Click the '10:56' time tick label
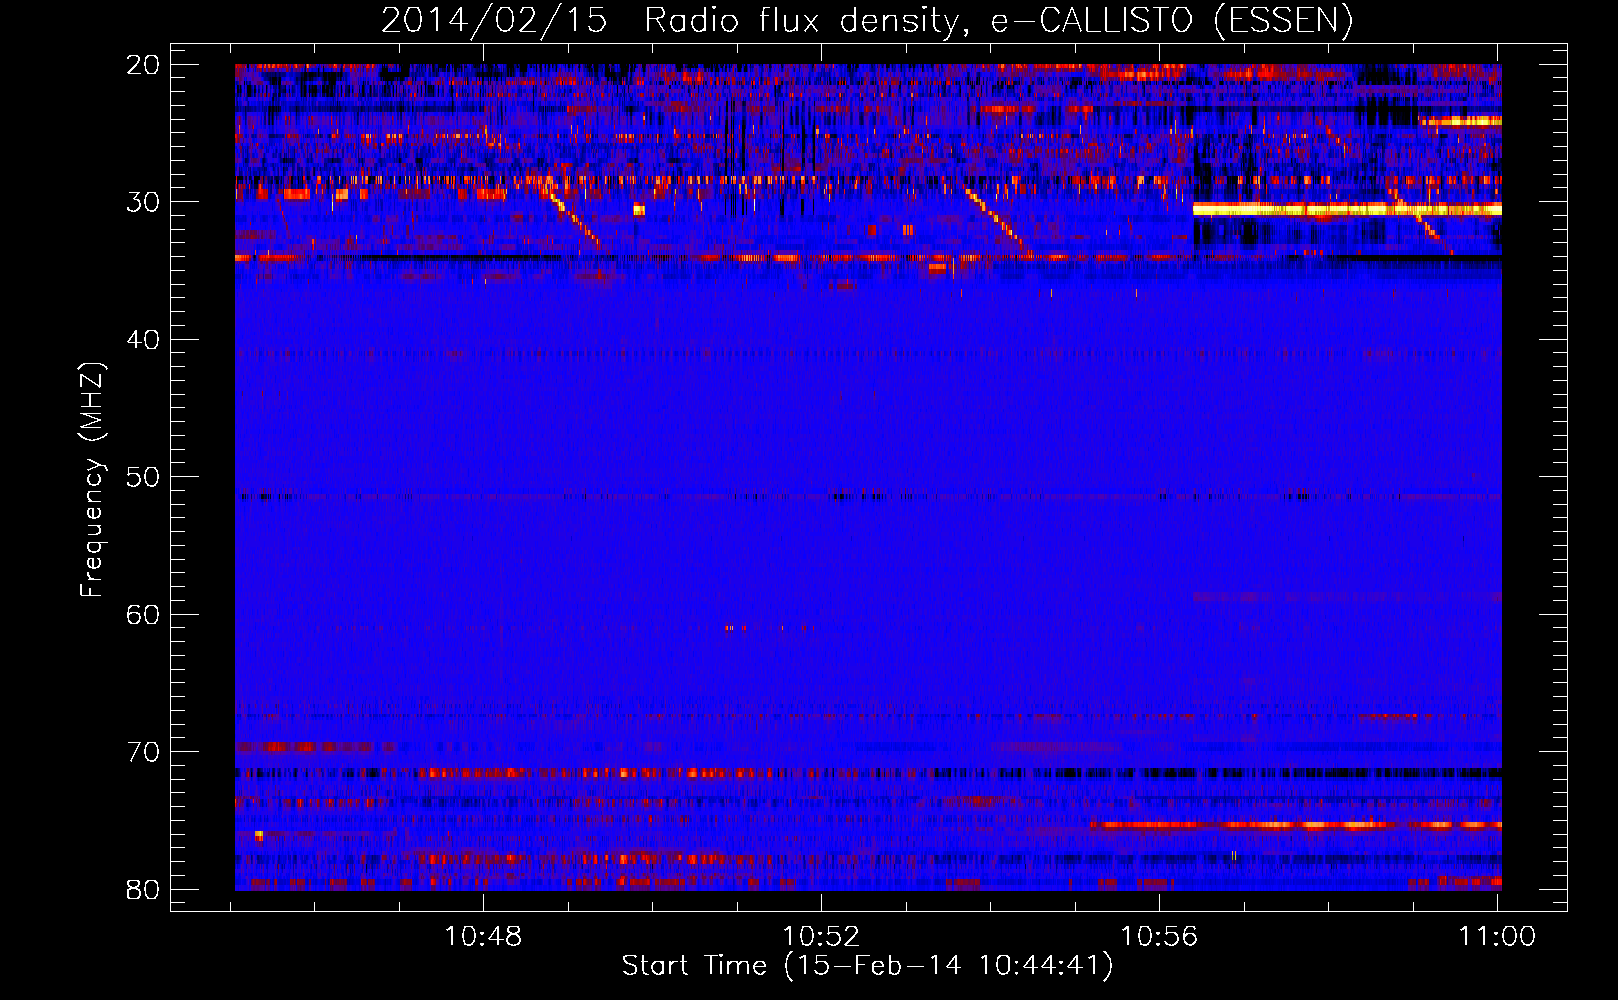Viewport: 1618px width, 1000px height. pos(1159,936)
